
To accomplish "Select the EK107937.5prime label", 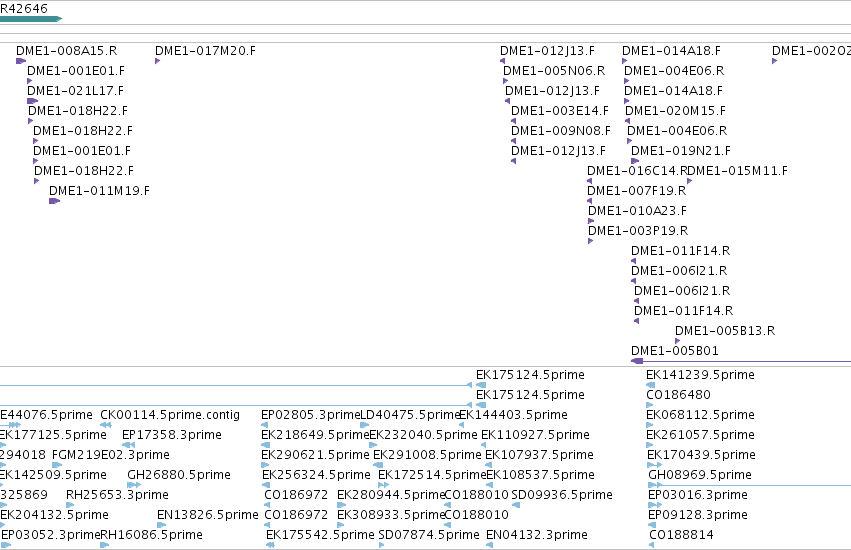I will [x=539, y=456].
